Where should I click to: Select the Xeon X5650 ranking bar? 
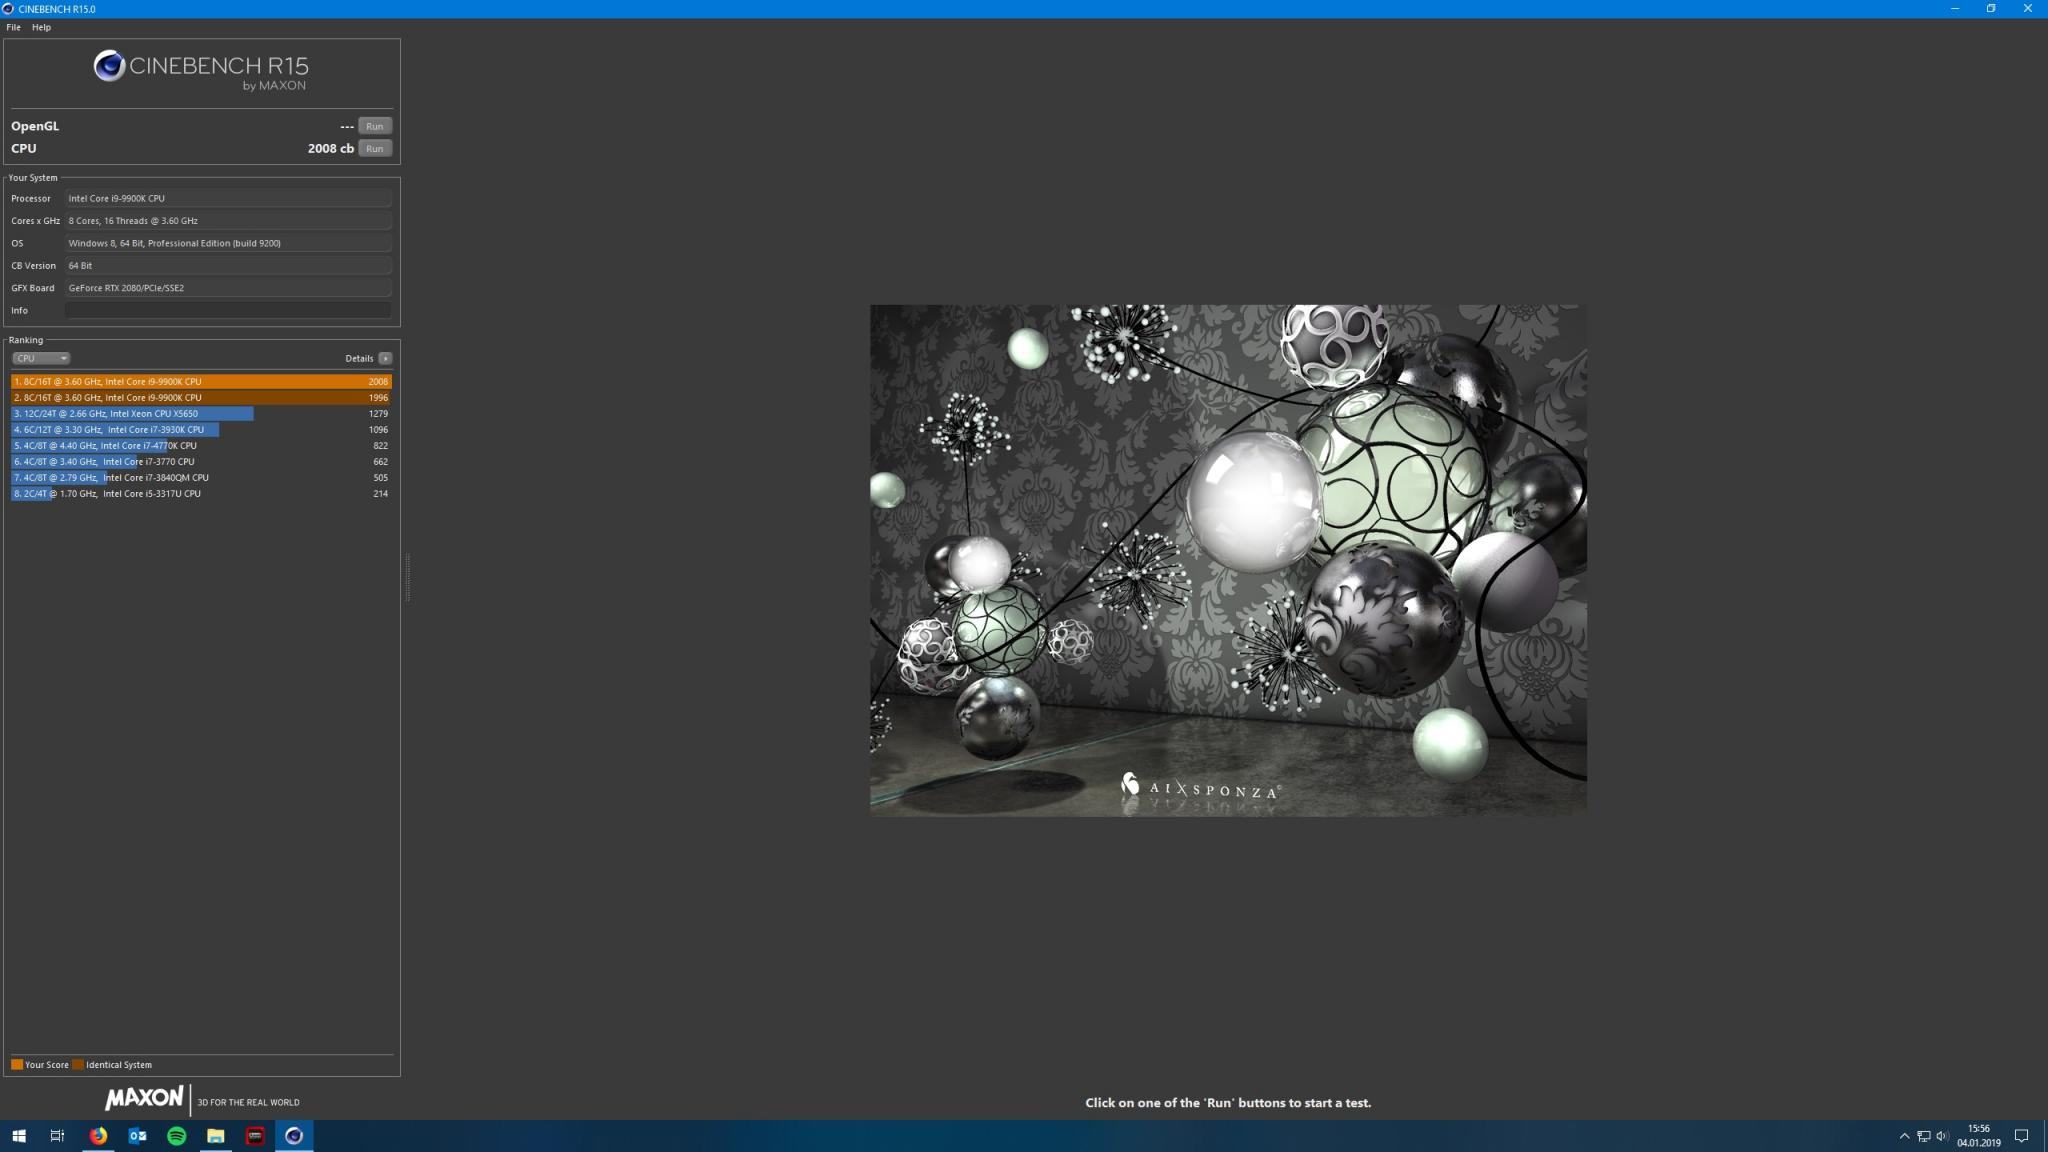coord(132,413)
